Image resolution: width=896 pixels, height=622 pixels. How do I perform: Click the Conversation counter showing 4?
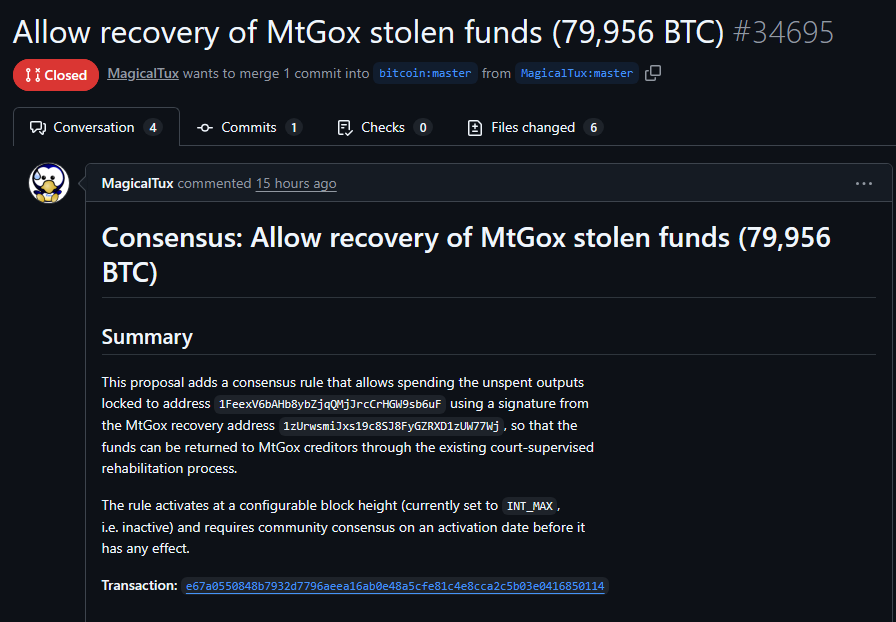click(152, 127)
